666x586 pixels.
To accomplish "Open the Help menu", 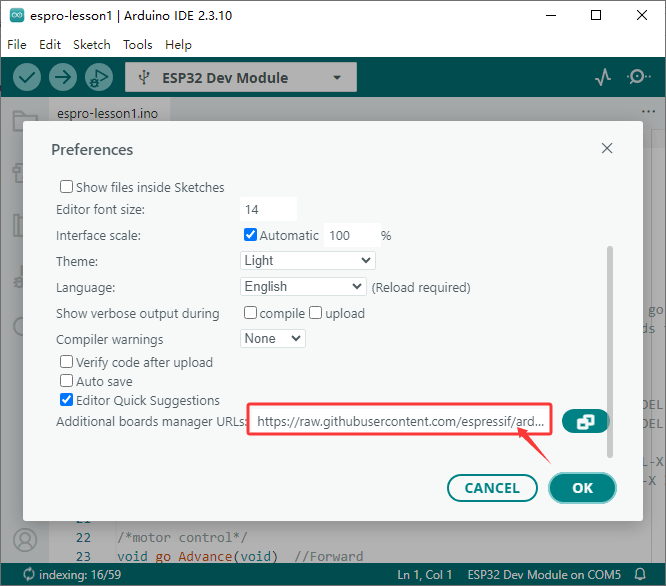I will click(x=178, y=45).
